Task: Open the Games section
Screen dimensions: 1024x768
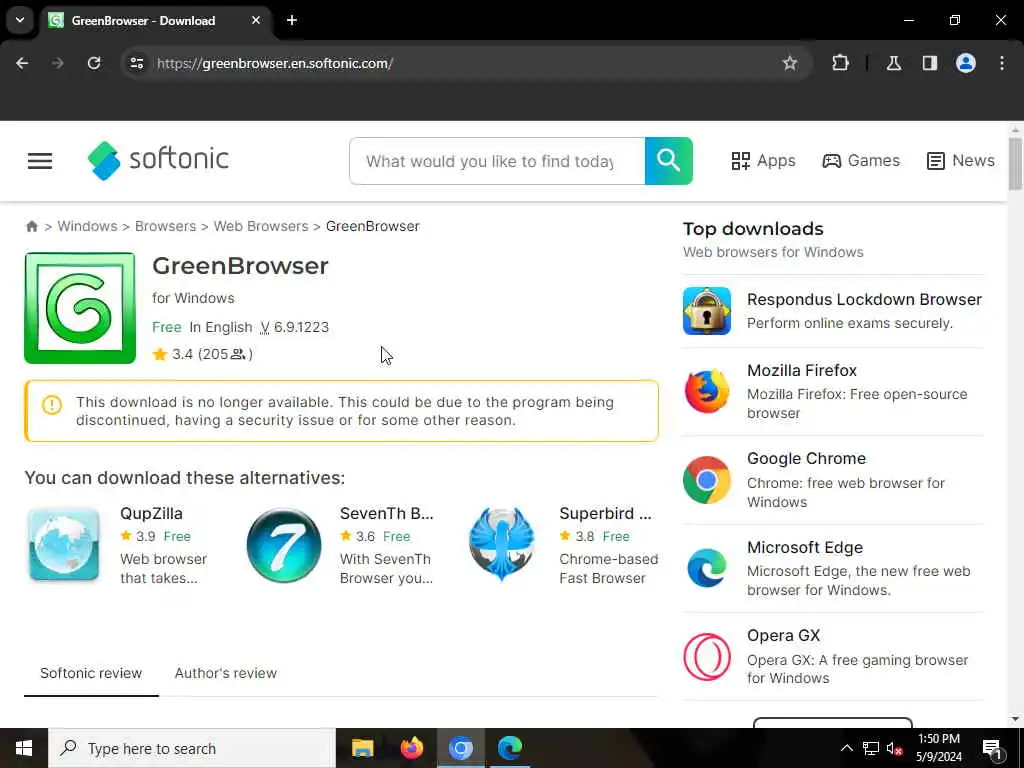Action: [861, 161]
